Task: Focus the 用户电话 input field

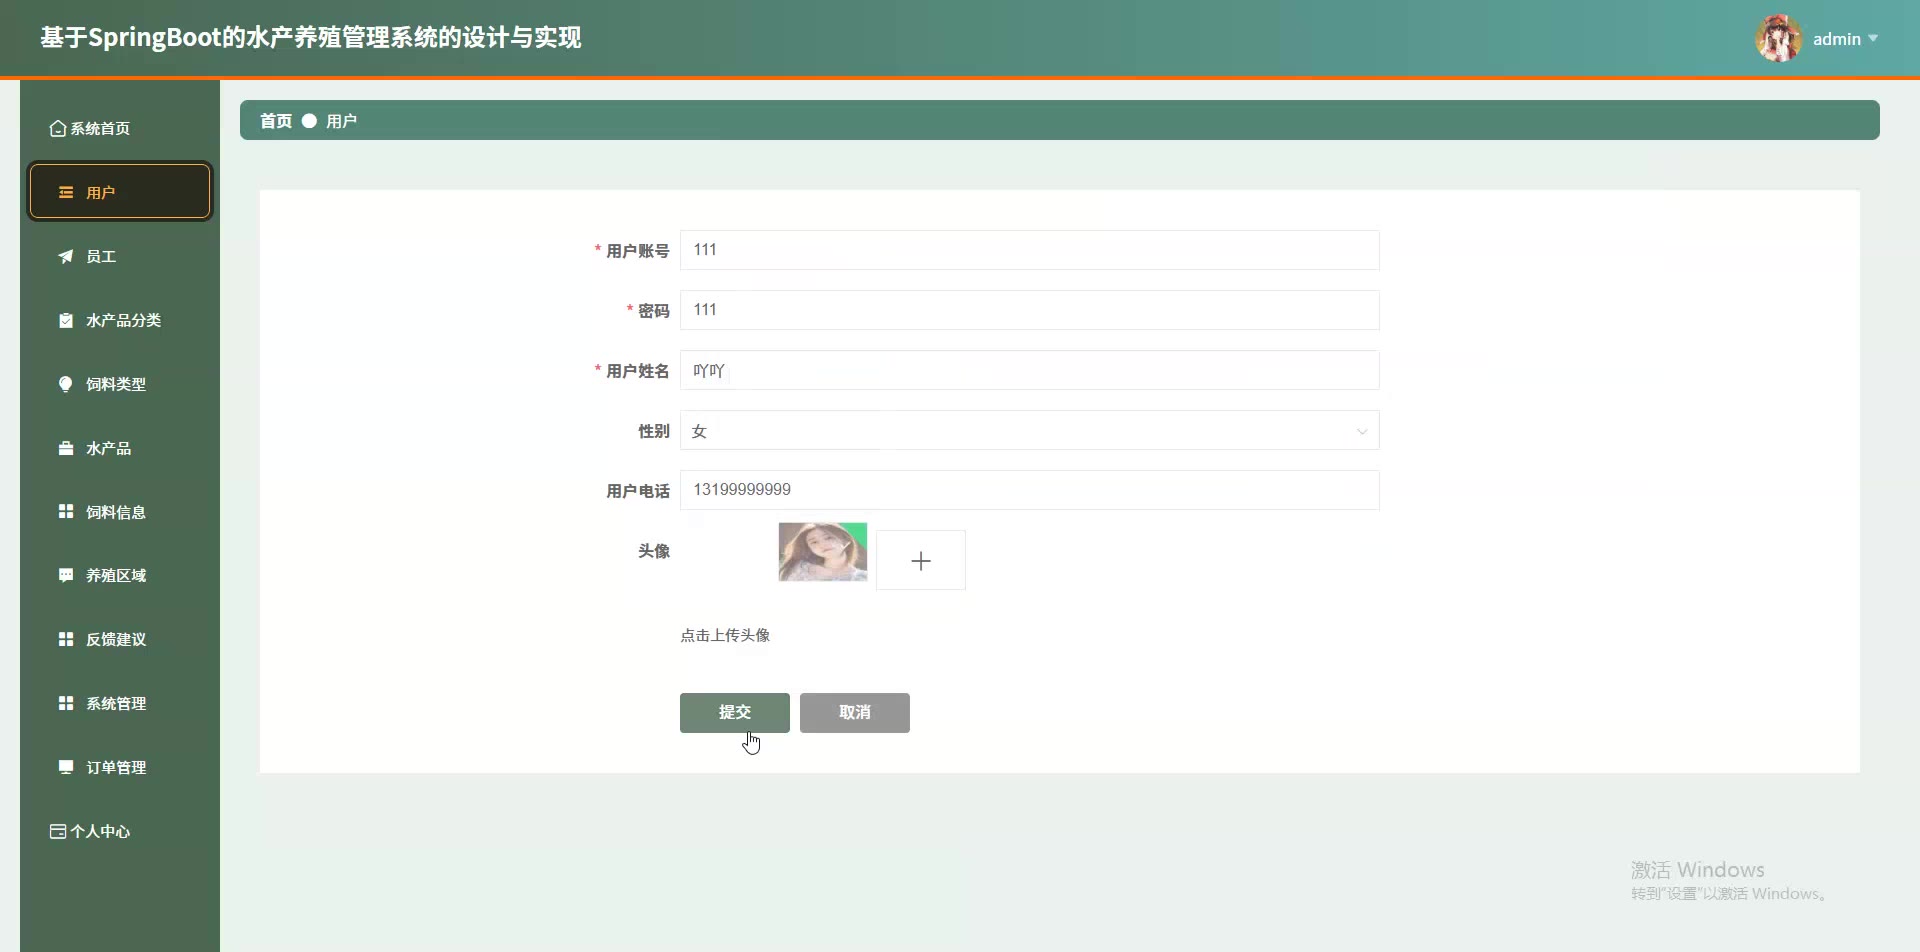Action: click(x=1030, y=490)
